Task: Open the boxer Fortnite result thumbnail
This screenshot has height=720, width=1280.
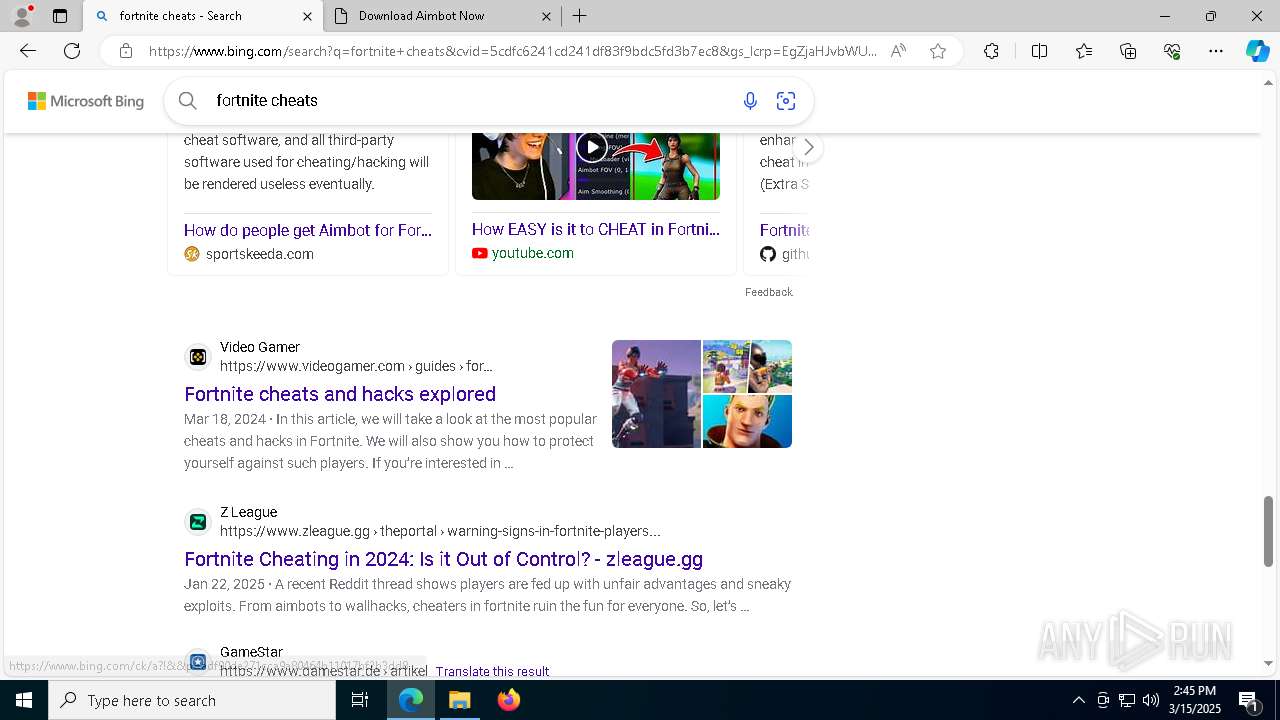Action: pyautogui.click(x=656, y=394)
